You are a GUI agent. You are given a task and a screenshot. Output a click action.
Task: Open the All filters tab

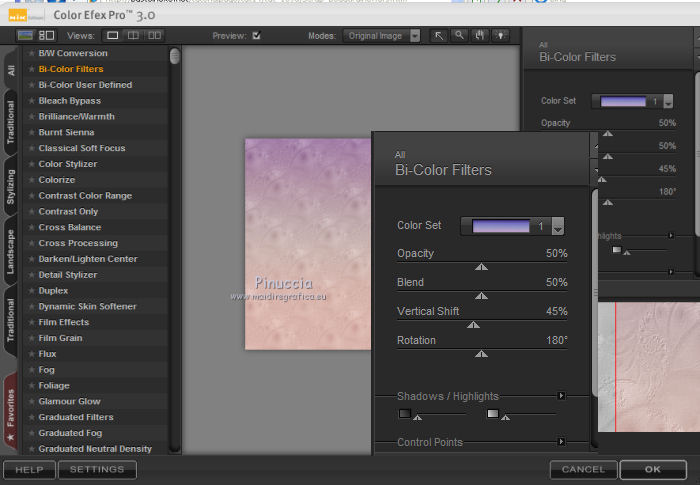tap(11, 70)
